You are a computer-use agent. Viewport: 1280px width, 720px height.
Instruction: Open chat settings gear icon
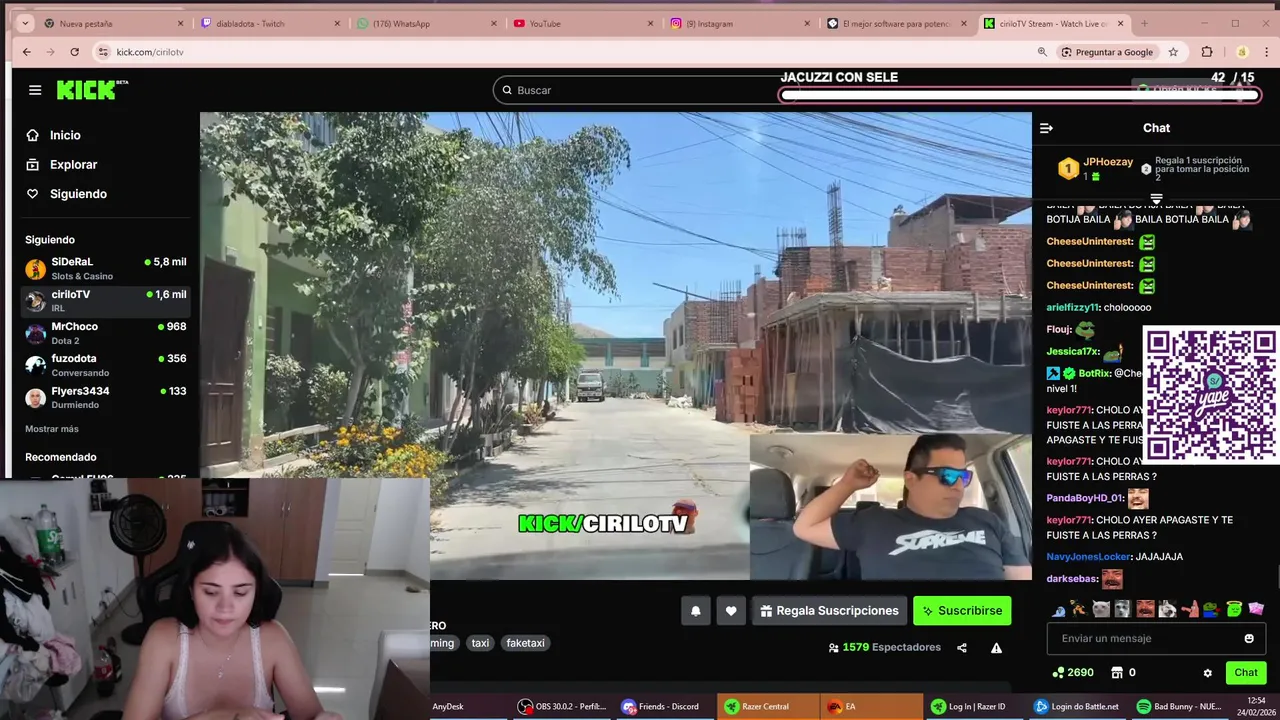(x=1207, y=673)
